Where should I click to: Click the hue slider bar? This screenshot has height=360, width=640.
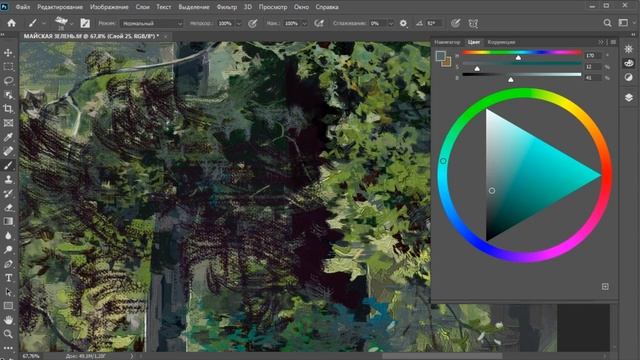click(522, 53)
